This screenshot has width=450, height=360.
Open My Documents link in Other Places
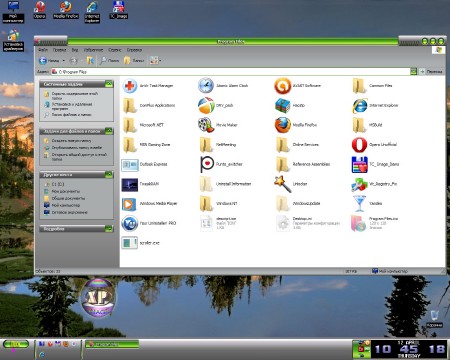[66, 191]
